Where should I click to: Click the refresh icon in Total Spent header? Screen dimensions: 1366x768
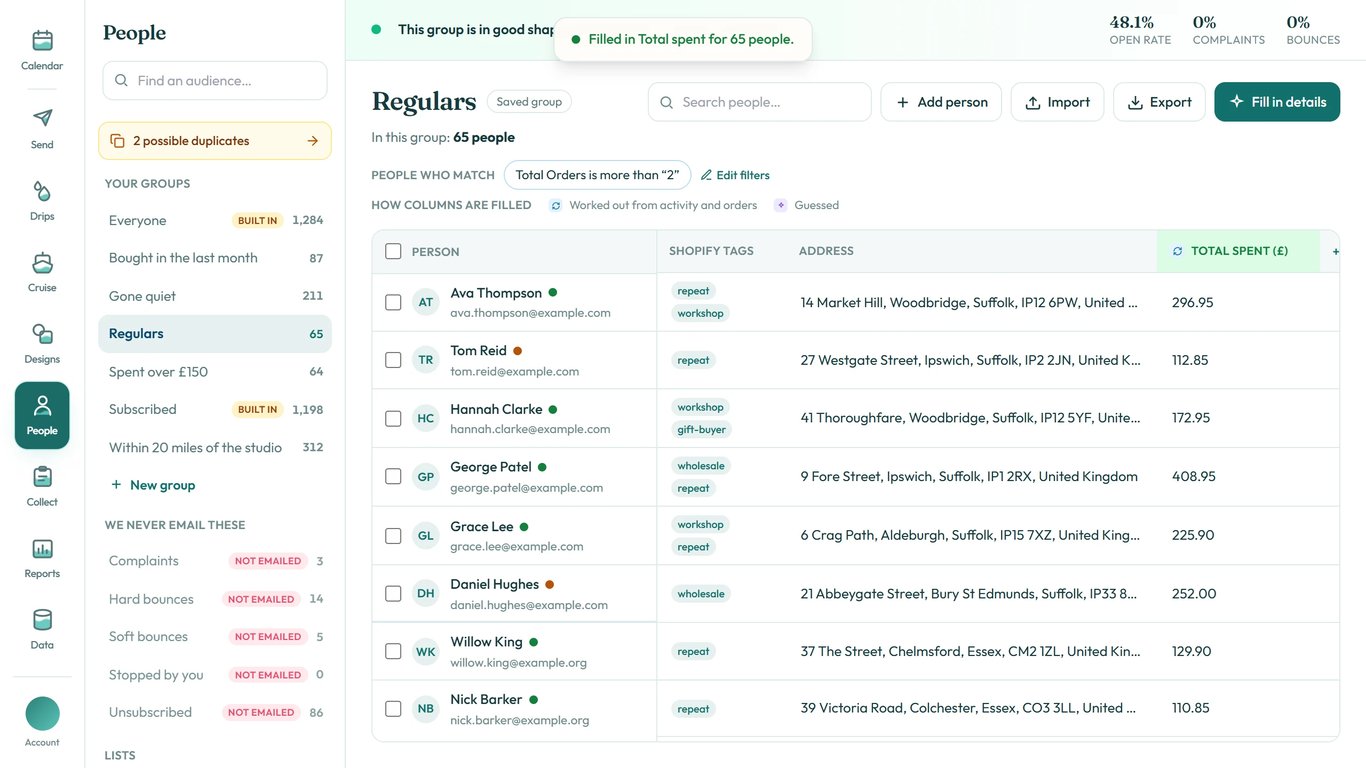(1178, 251)
